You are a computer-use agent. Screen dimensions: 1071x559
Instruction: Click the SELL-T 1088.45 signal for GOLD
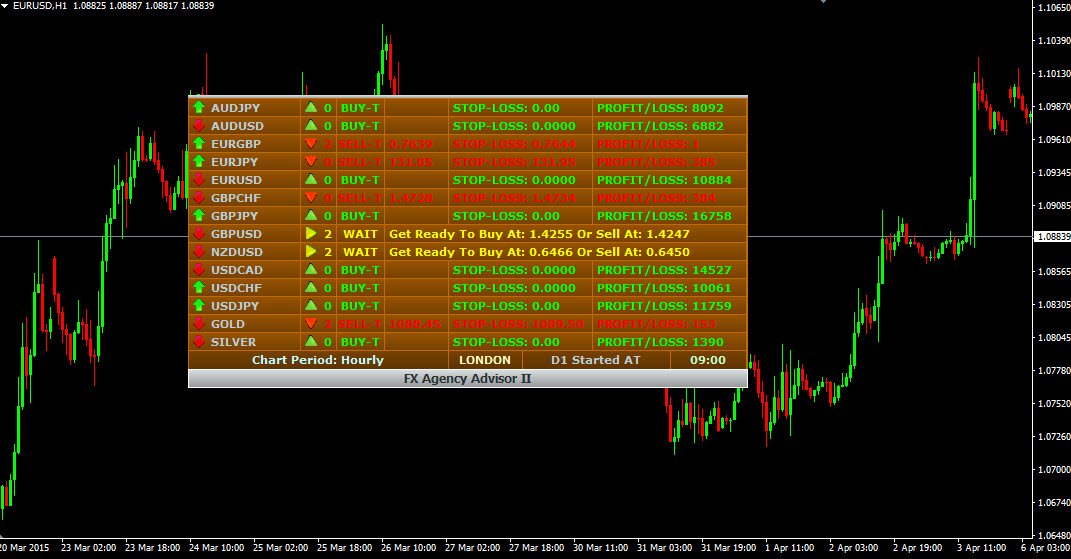point(390,324)
